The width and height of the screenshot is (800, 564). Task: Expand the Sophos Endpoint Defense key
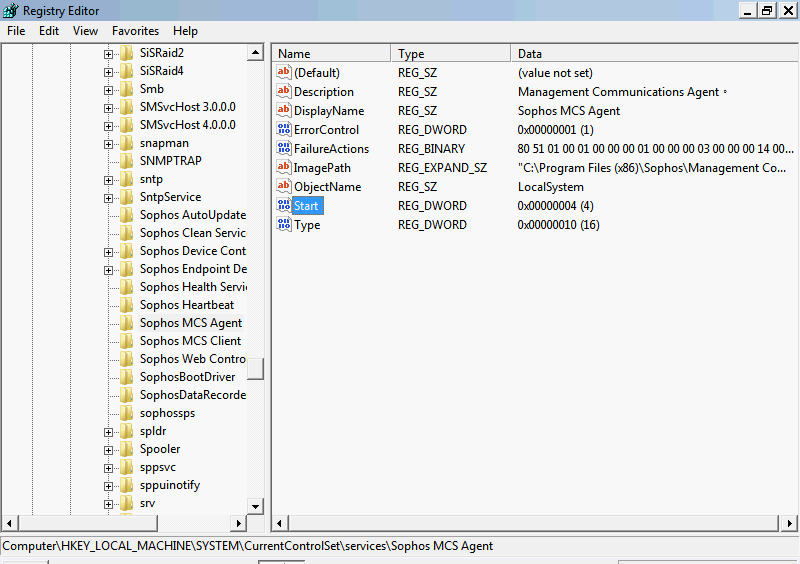coord(108,270)
